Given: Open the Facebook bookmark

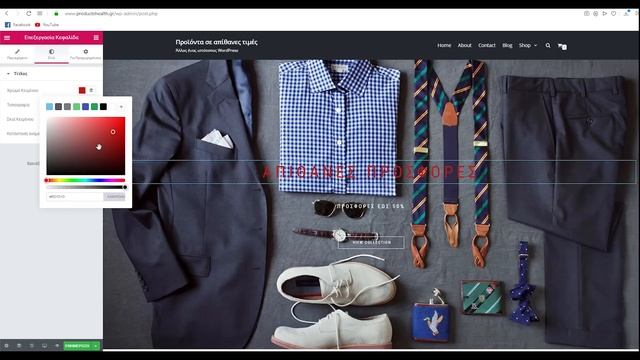Looking at the screenshot, I should point(18,25).
